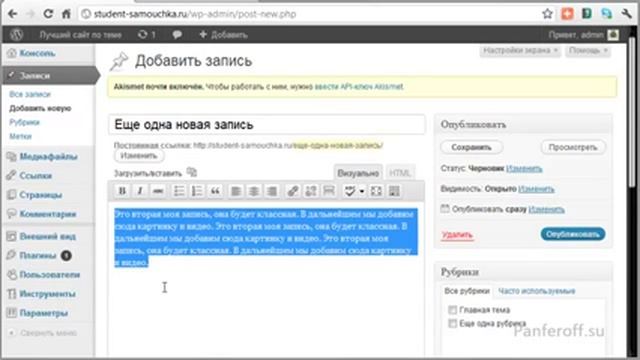
Task: Insert unordered bullet list
Action: [x=179, y=191]
